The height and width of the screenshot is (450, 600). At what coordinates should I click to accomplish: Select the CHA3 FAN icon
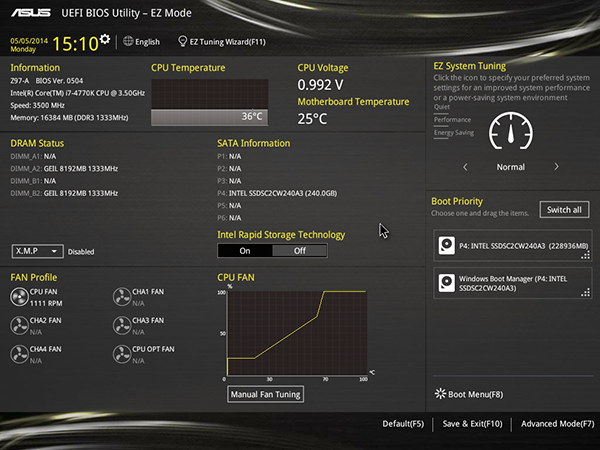(x=122, y=326)
